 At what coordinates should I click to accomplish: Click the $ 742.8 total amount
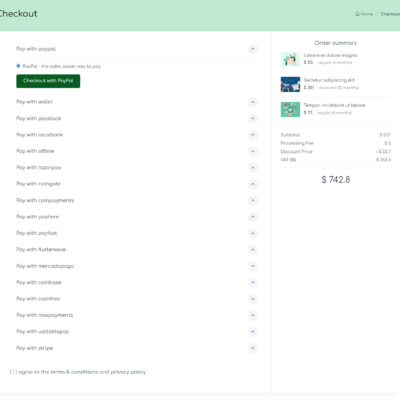[x=336, y=180]
